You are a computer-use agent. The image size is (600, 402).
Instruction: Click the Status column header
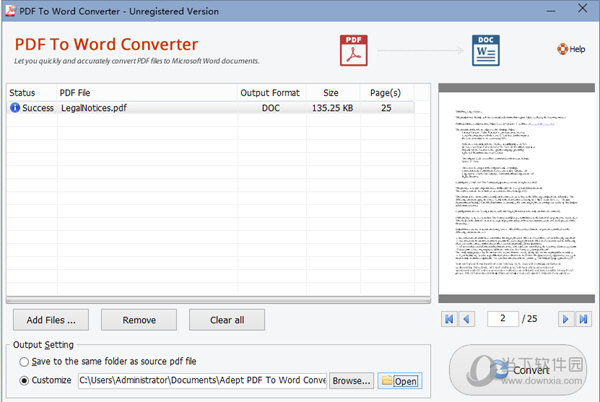pyautogui.click(x=32, y=93)
